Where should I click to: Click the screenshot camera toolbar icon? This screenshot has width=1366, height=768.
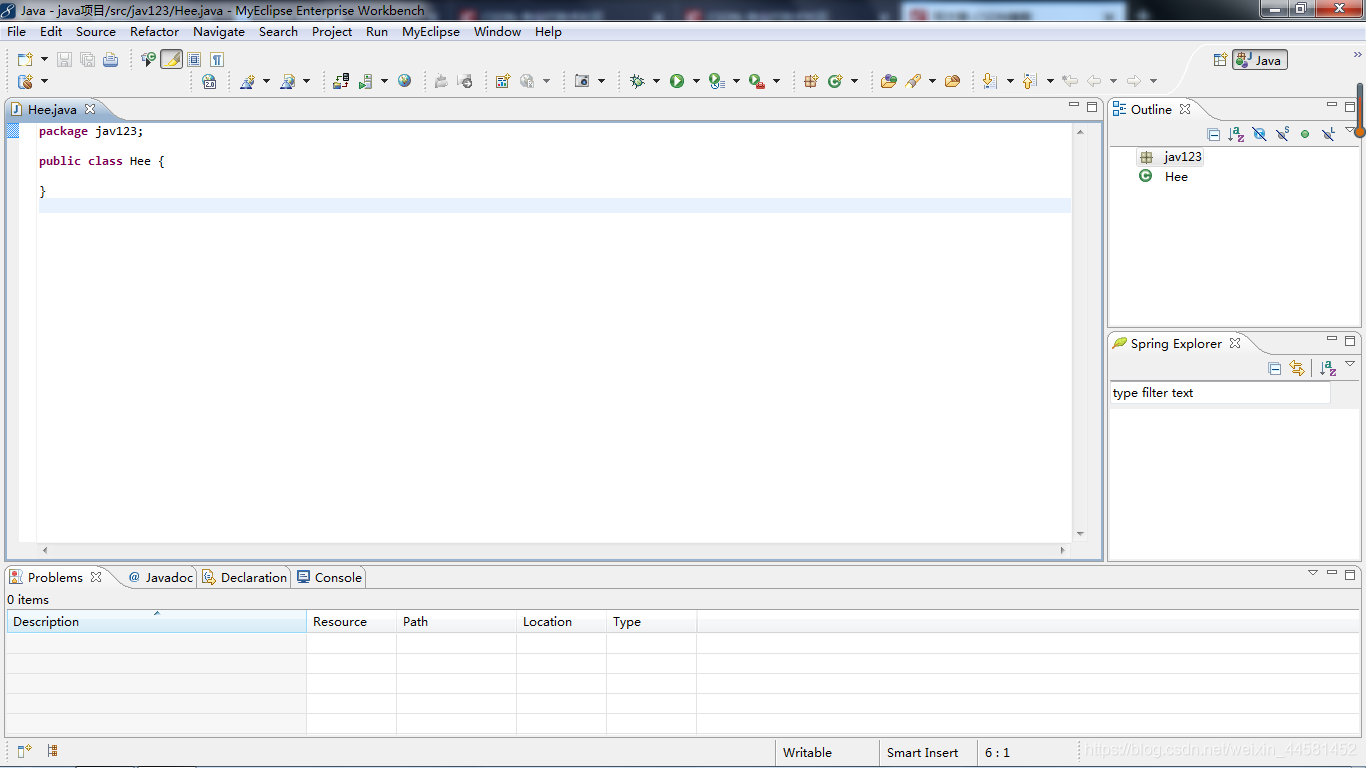pos(582,81)
